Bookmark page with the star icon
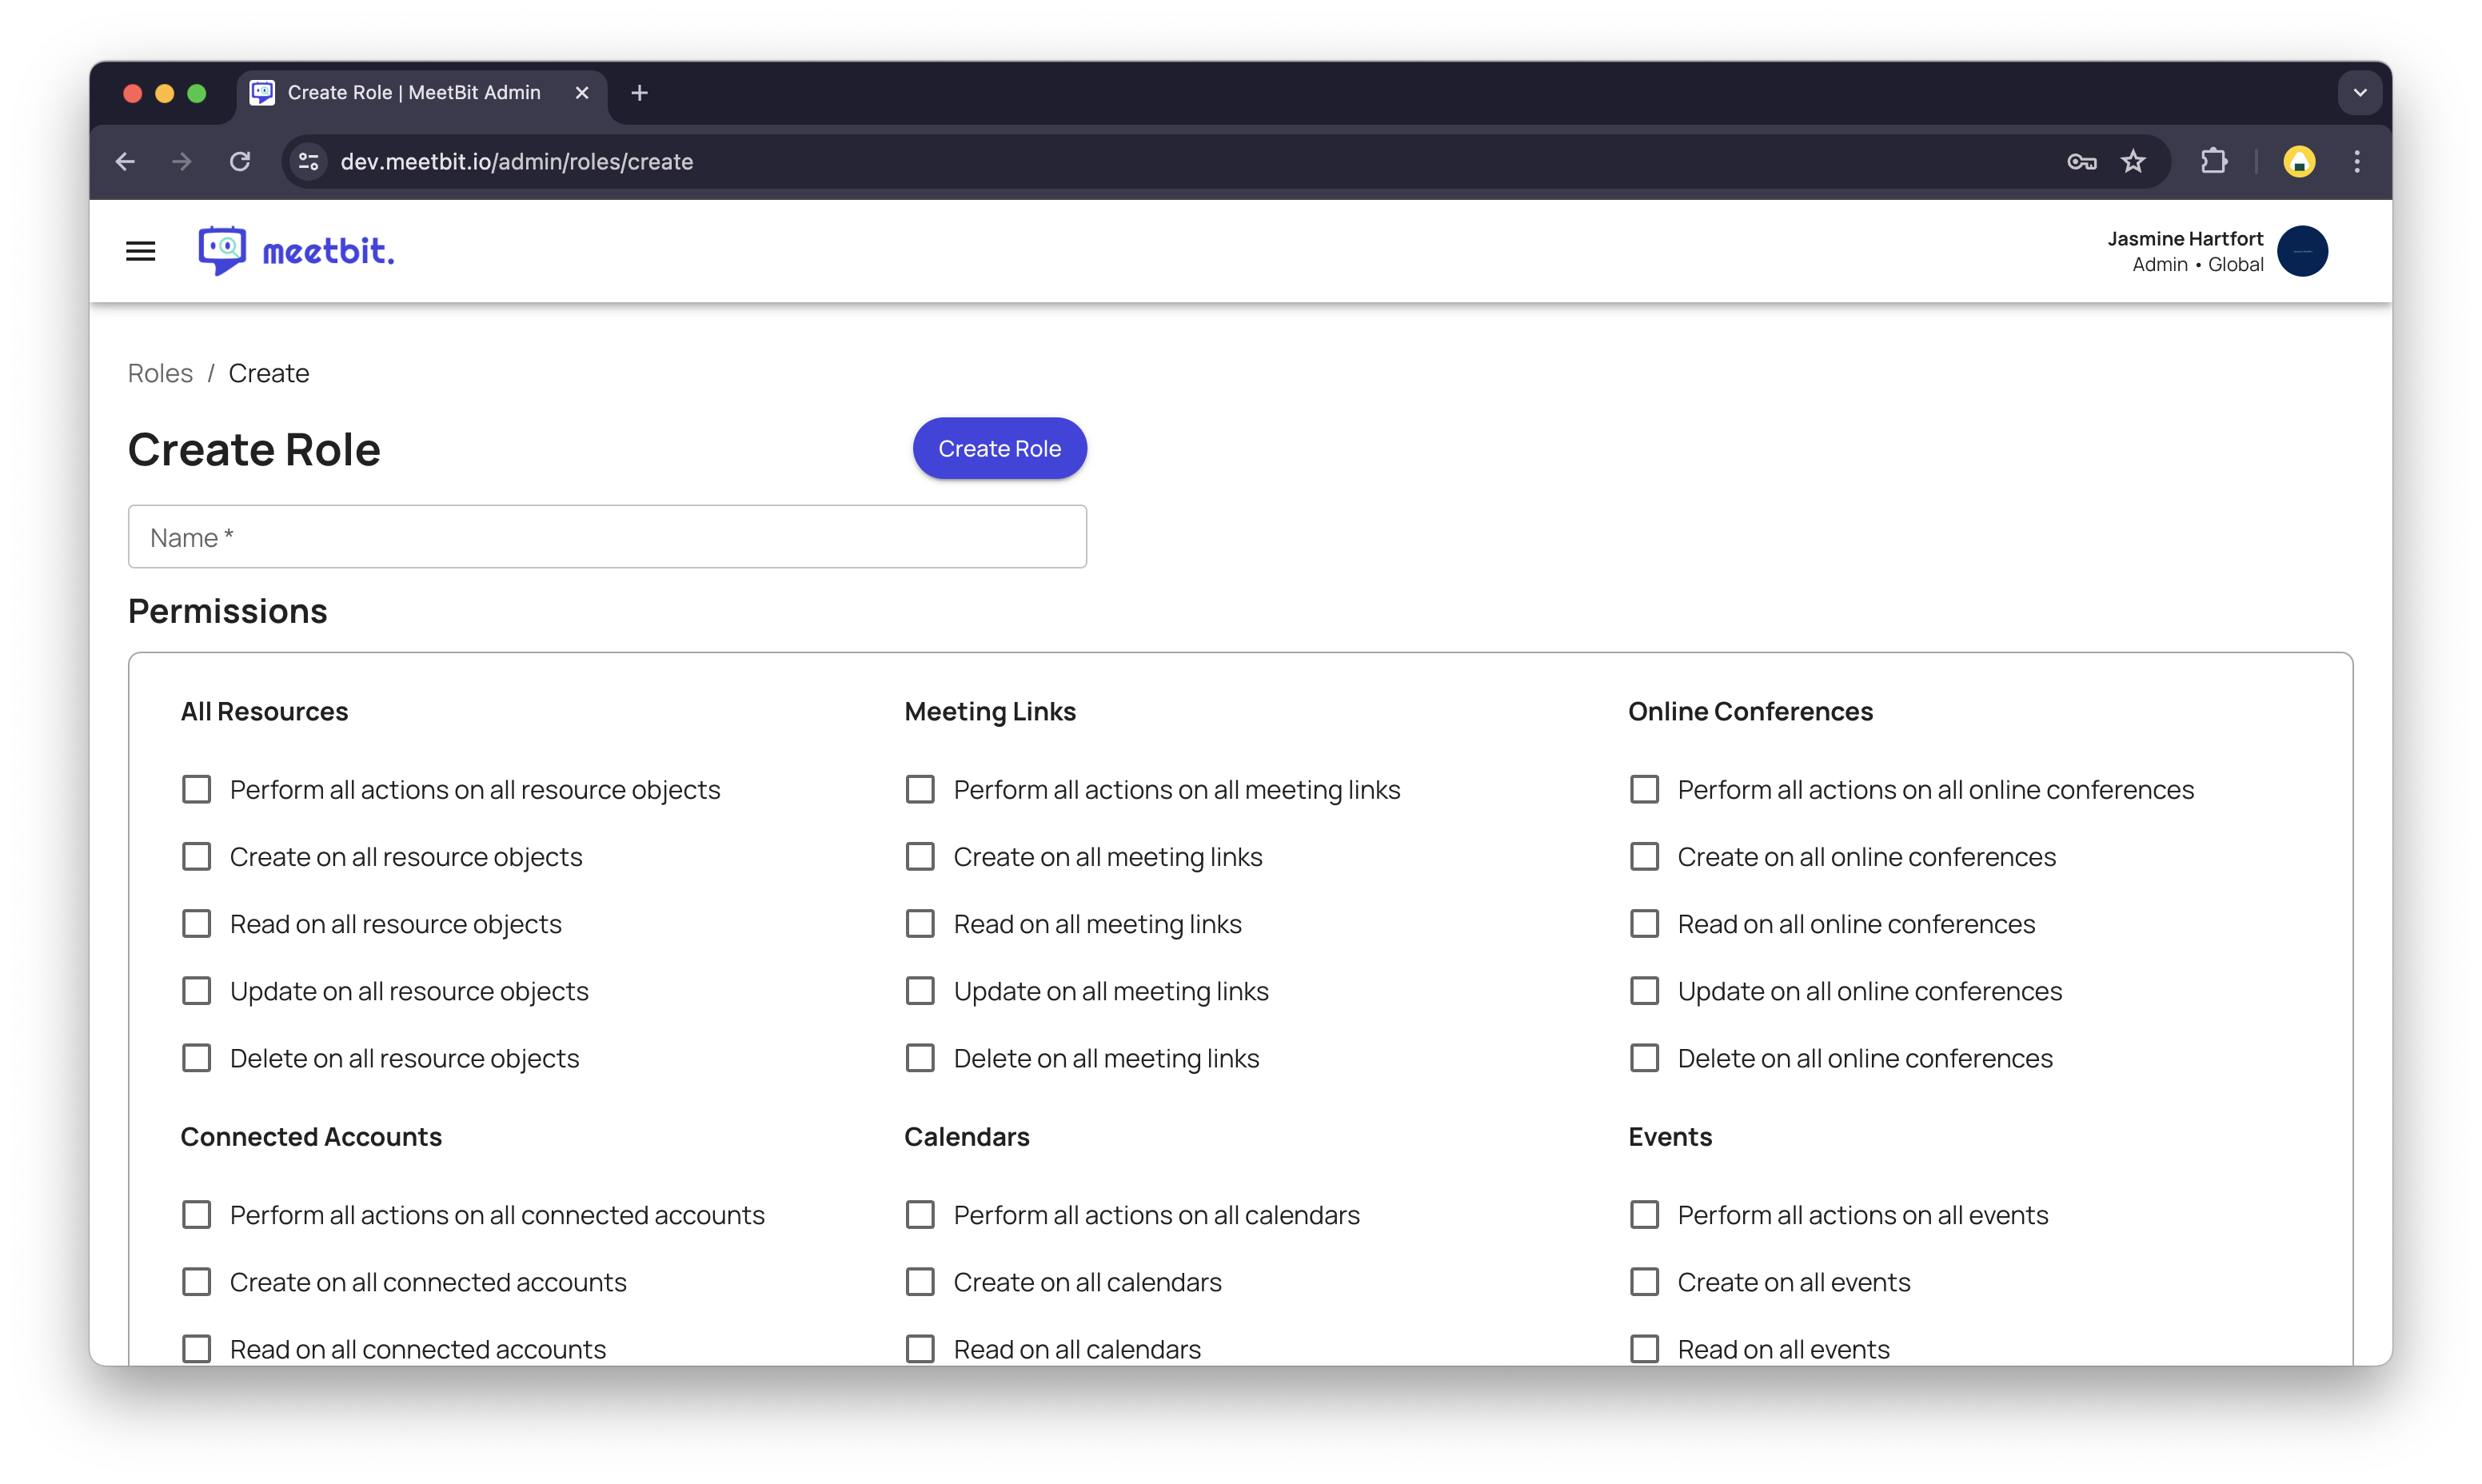 2133,162
